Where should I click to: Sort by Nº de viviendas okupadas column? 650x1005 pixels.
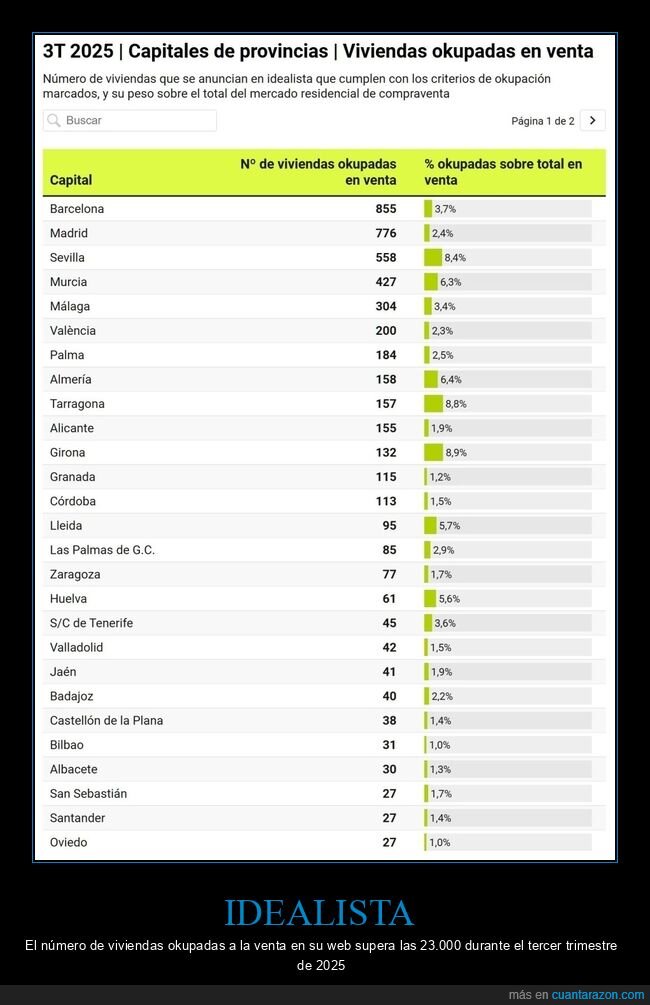[318, 172]
